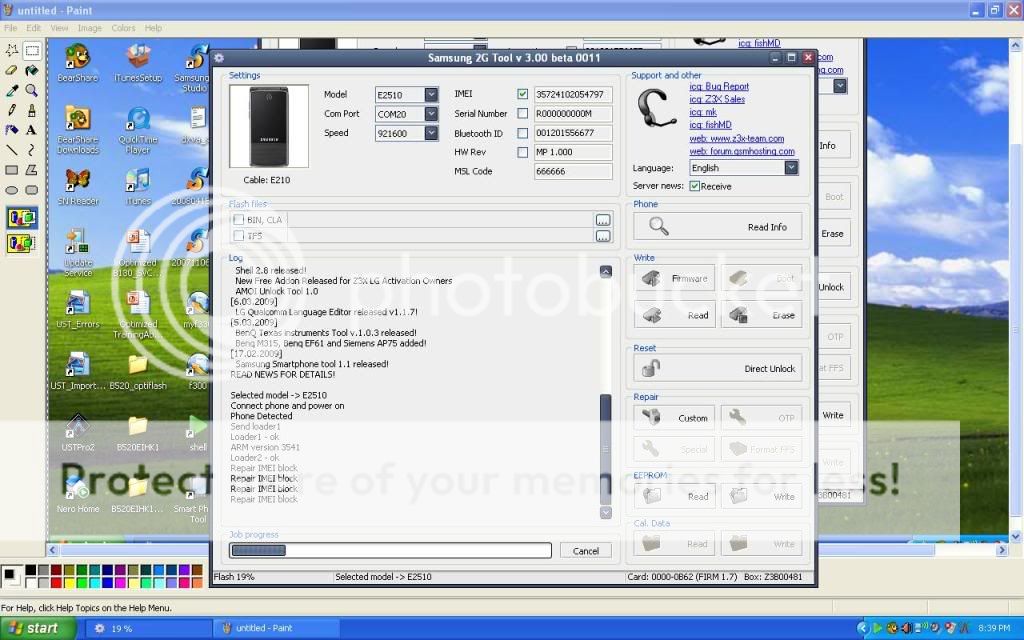
Task: Choose the Curve tool in Paint
Action: (31, 150)
